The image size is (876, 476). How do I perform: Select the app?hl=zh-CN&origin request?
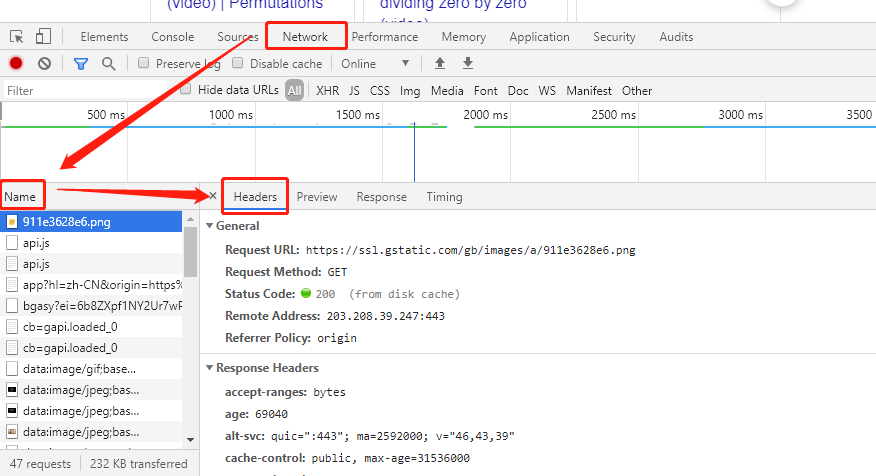(x=91, y=285)
